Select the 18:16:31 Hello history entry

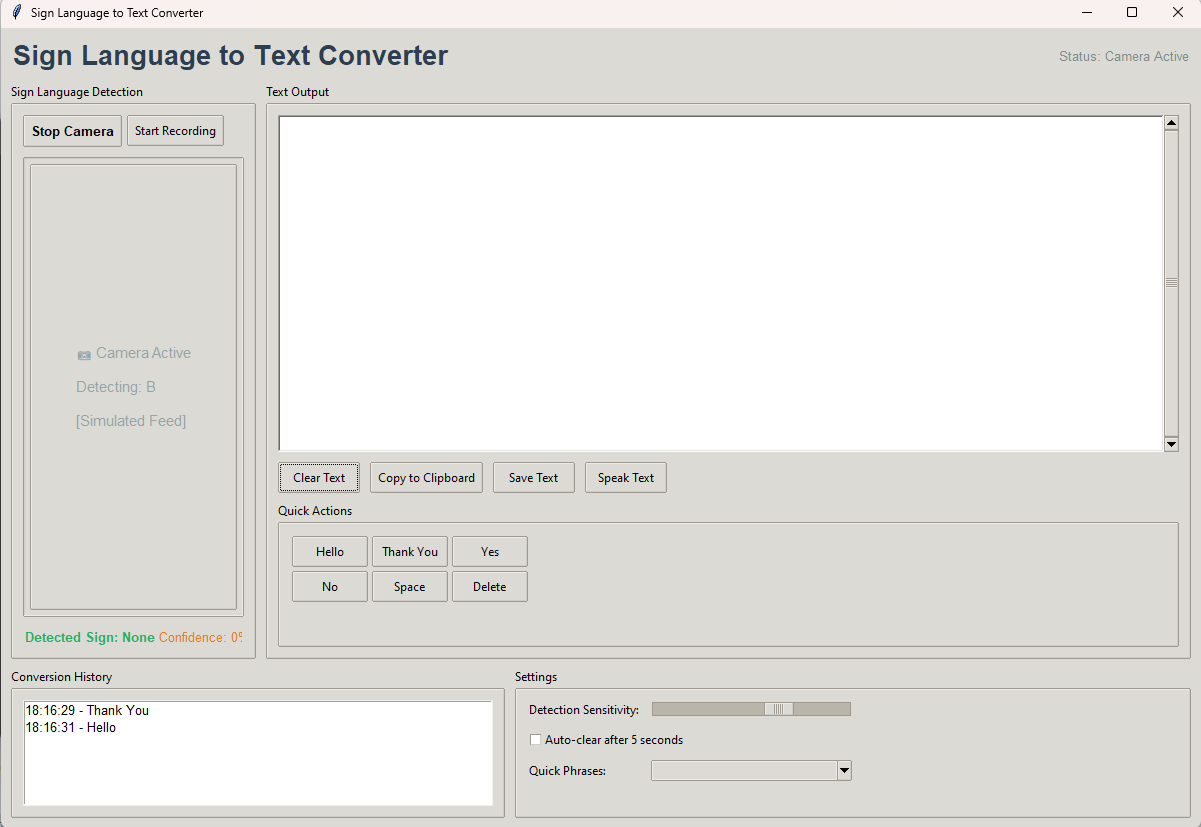point(71,727)
